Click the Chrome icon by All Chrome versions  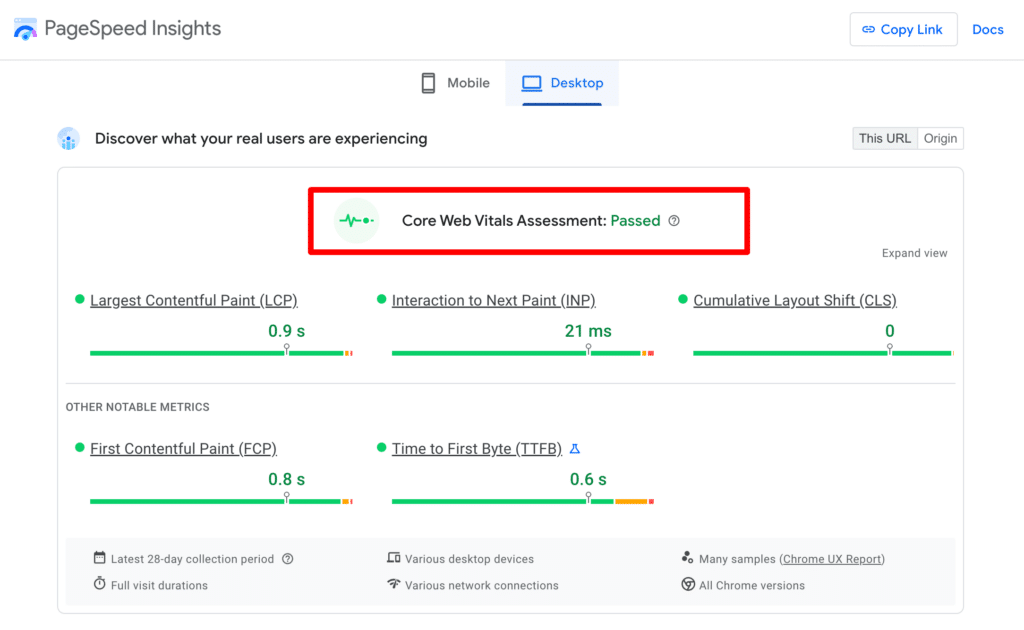click(x=688, y=584)
